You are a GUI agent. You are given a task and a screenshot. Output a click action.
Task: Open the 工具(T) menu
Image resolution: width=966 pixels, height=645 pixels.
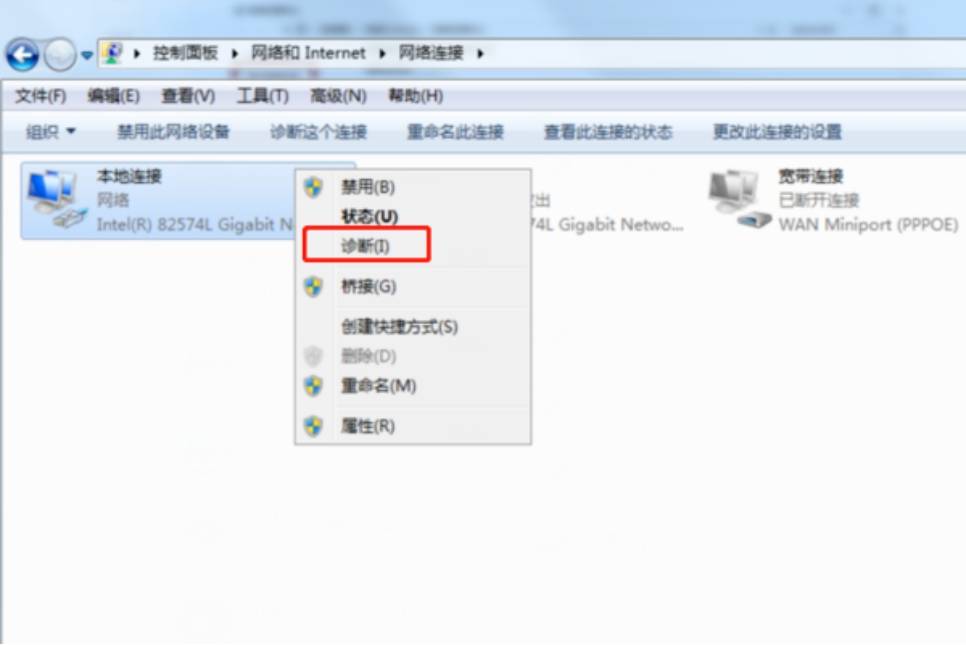[262, 96]
